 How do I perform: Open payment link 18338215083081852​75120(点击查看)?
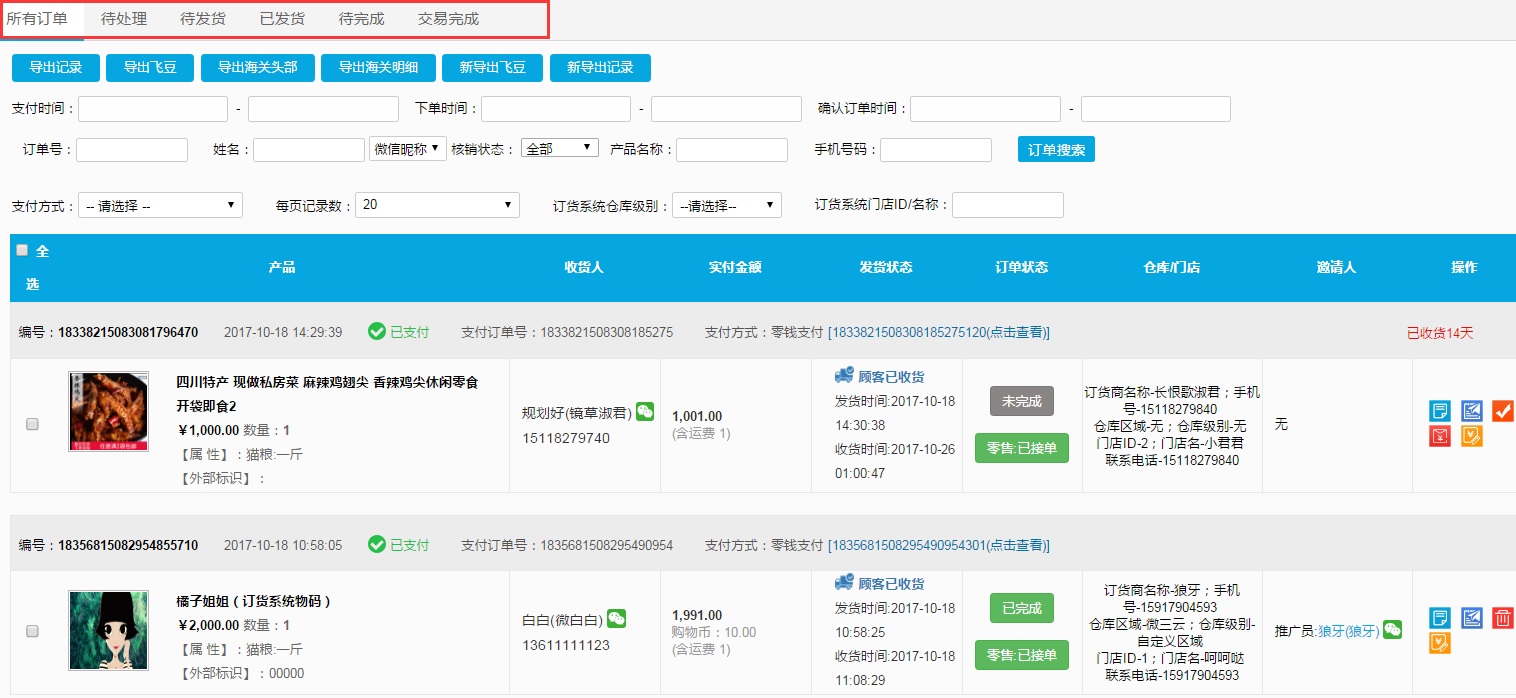(x=939, y=332)
